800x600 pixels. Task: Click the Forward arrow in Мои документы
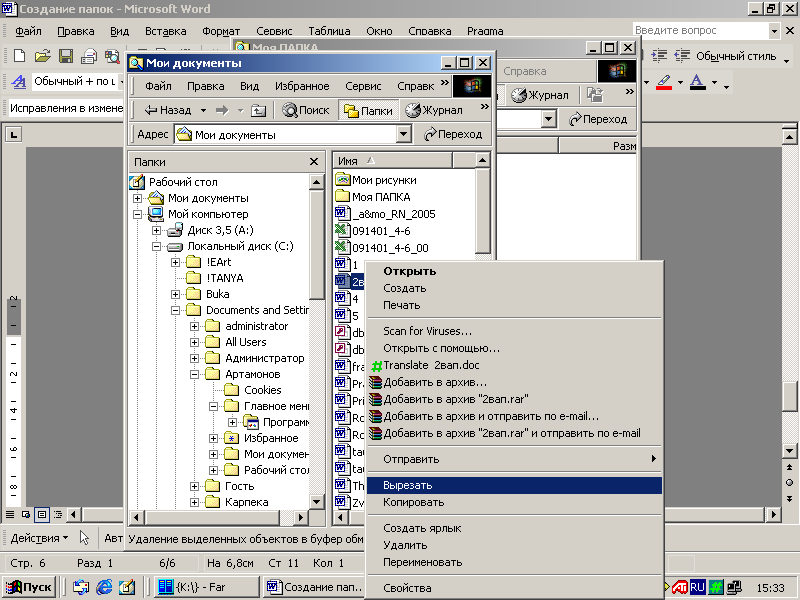[222, 110]
